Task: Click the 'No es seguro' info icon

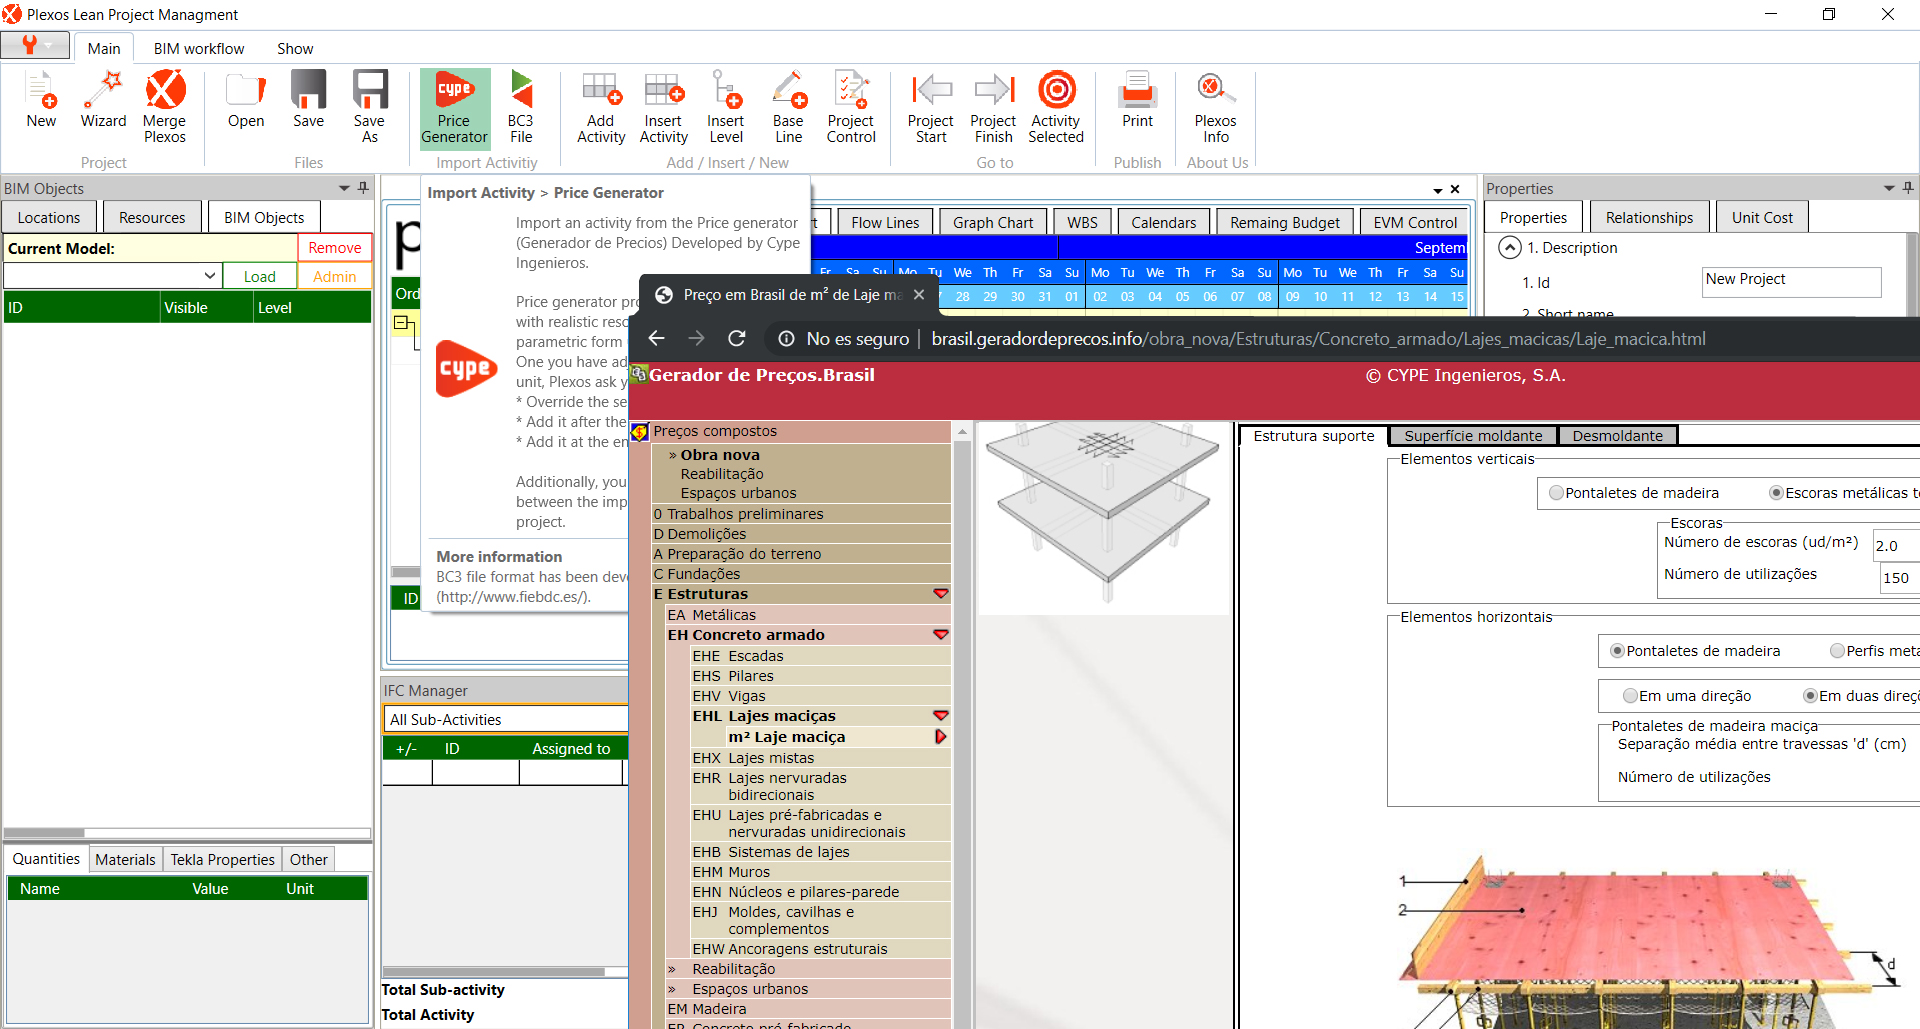Action: (787, 339)
